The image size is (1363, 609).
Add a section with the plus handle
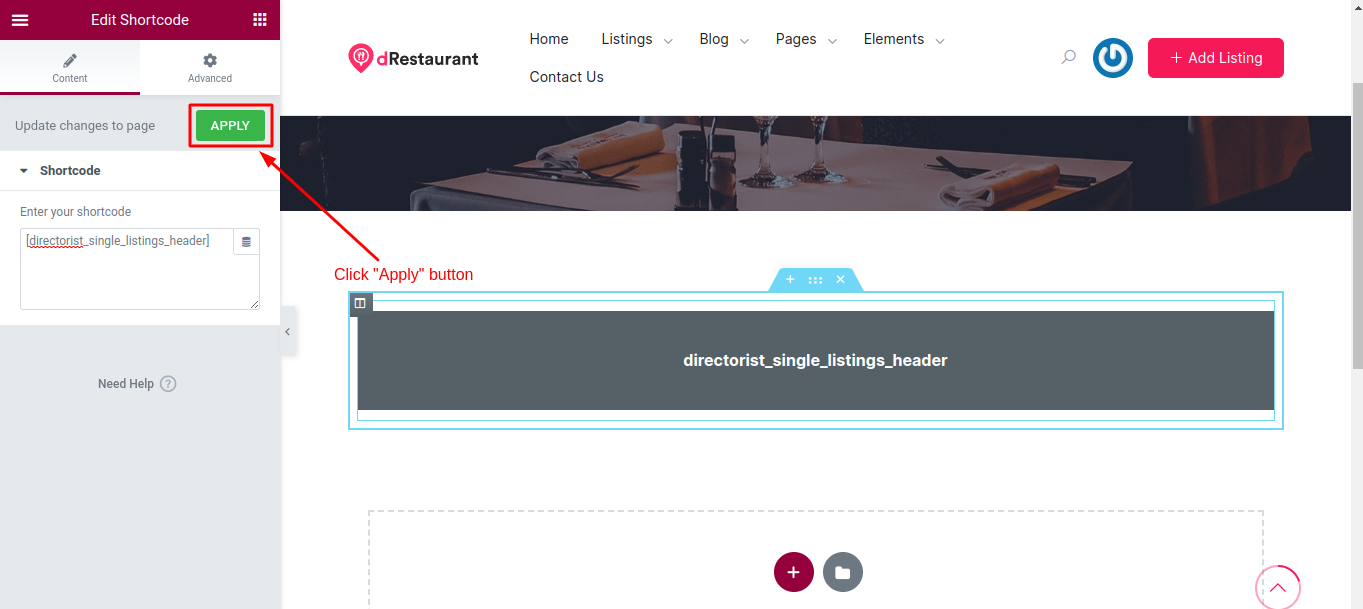pos(790,280)
